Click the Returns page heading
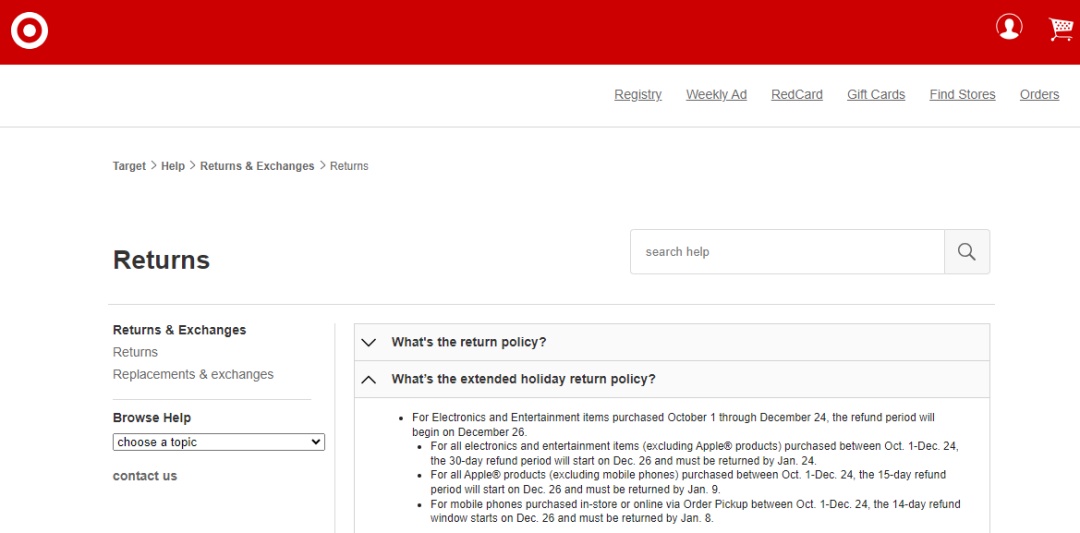 click(x=161, y=260)
